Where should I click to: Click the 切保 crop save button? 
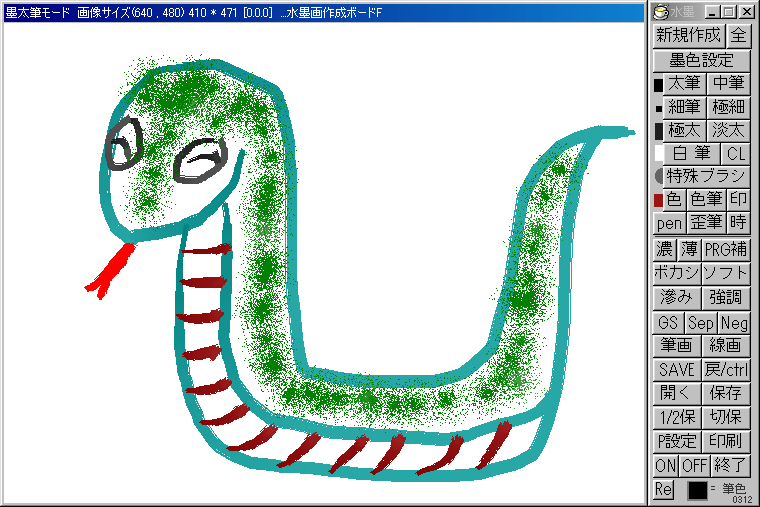(x=726, y=417)
